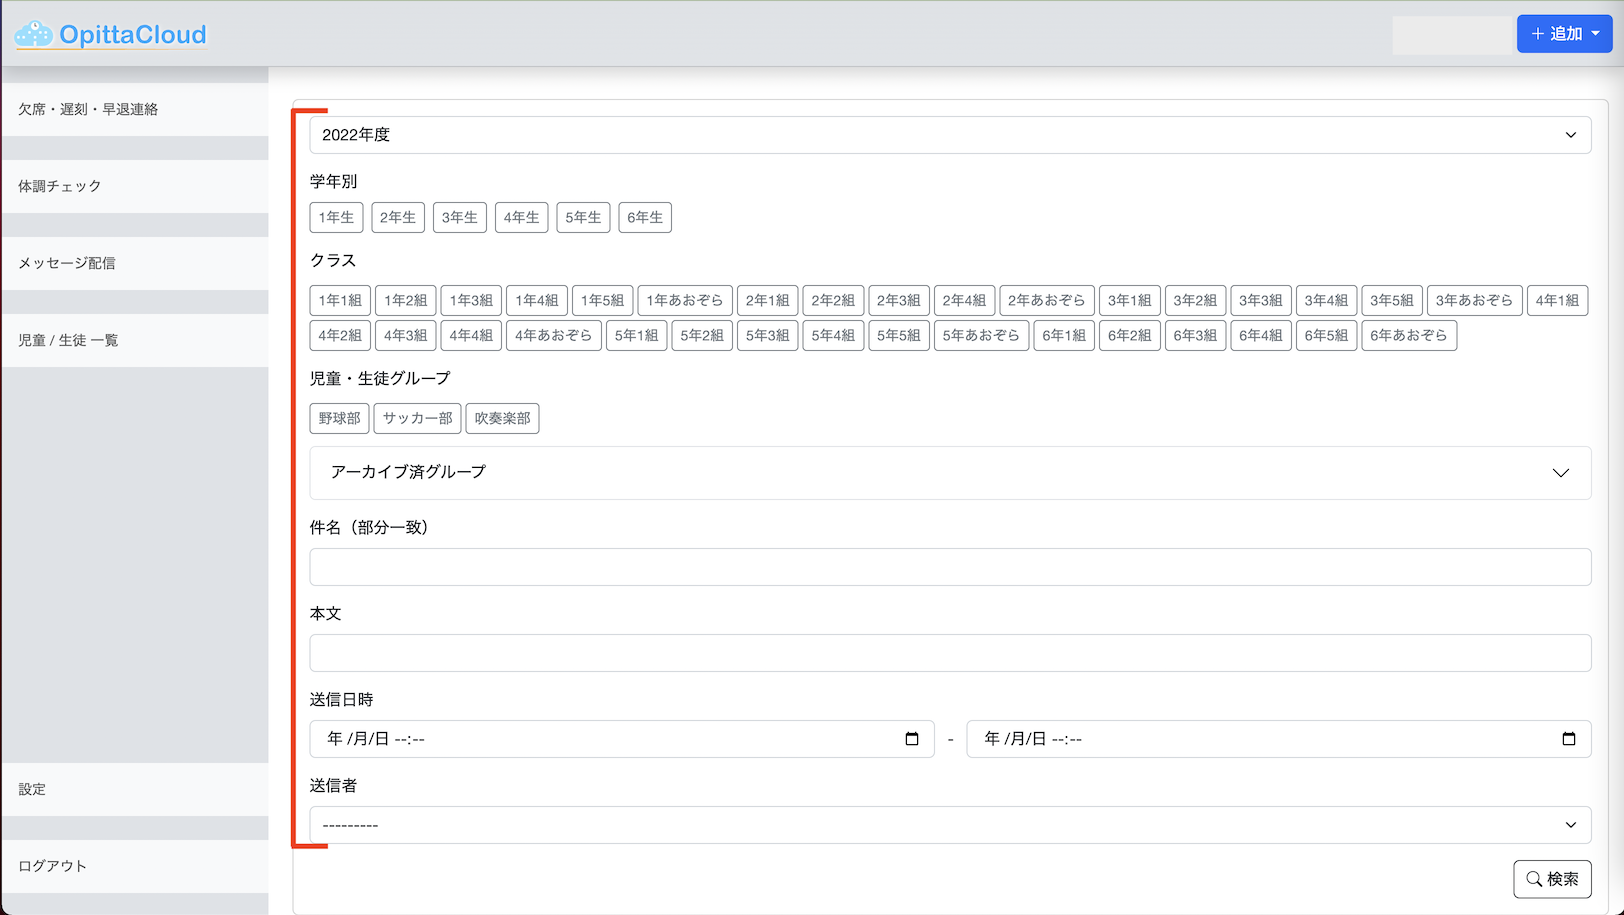
Task: Open 体調チェック in sidebar
Action: (135, 186)
